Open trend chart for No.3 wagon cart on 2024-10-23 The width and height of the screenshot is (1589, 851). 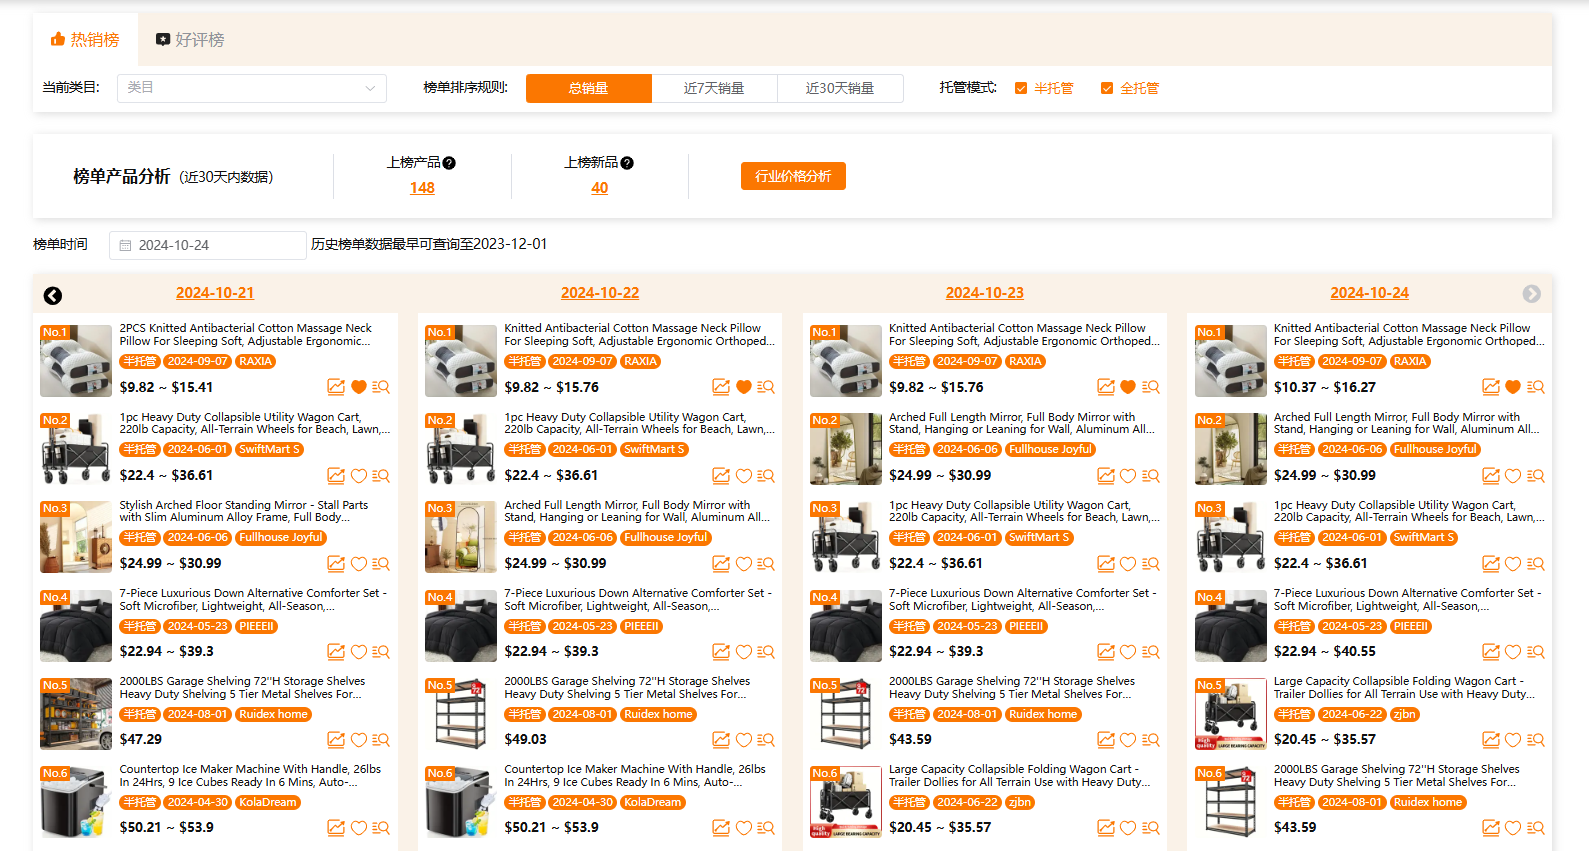pos(1106,564)
